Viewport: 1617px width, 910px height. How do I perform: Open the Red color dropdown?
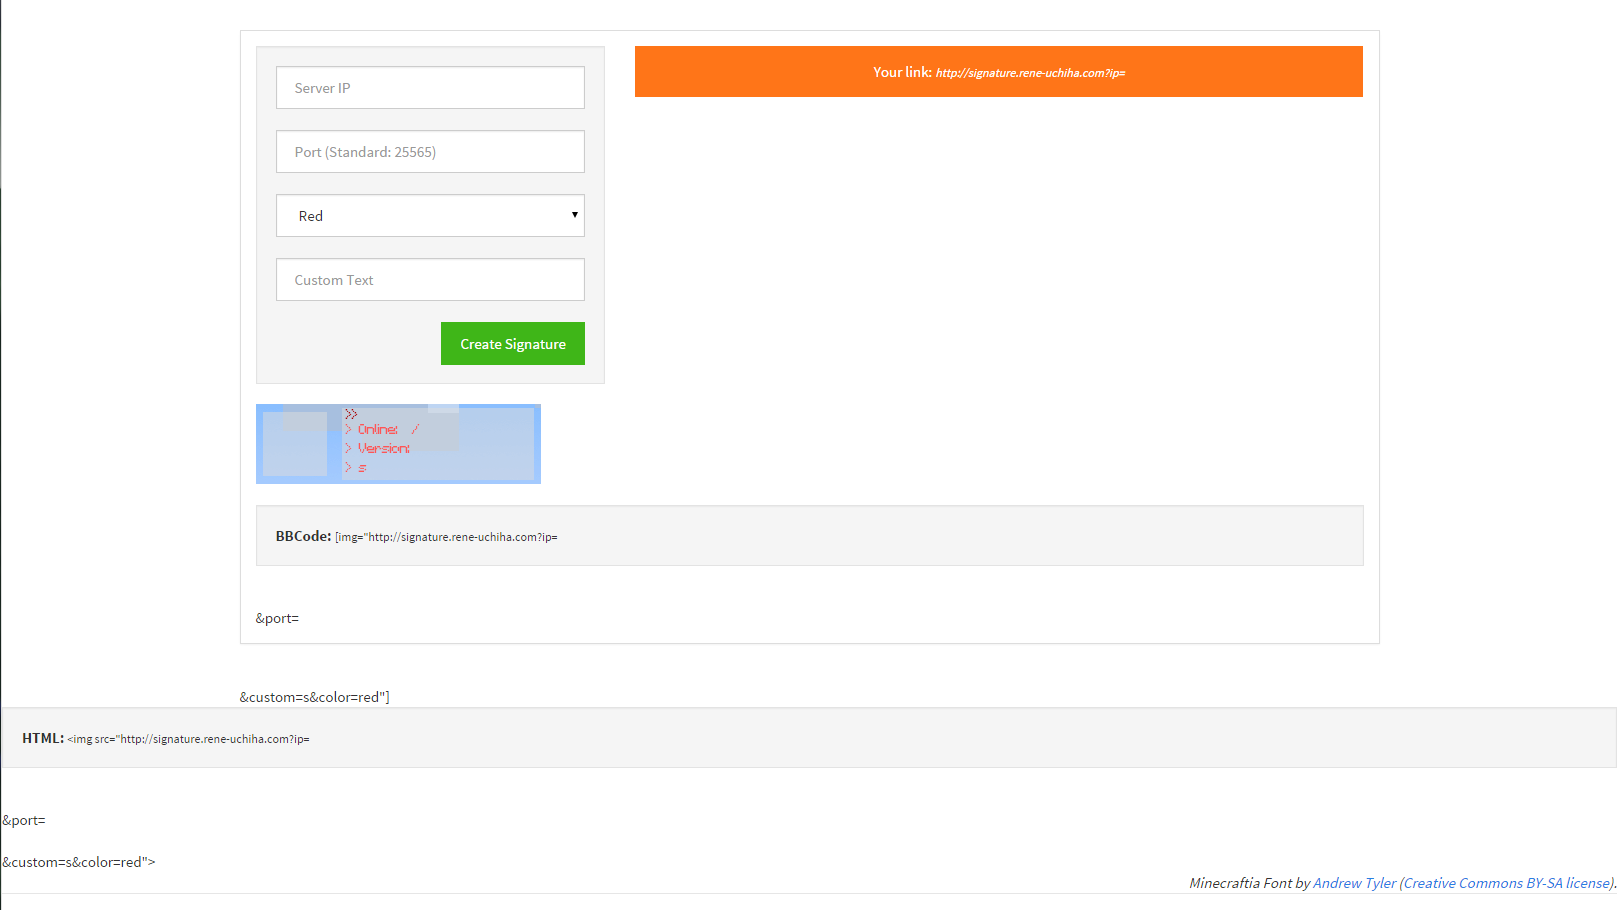[430, 216]
